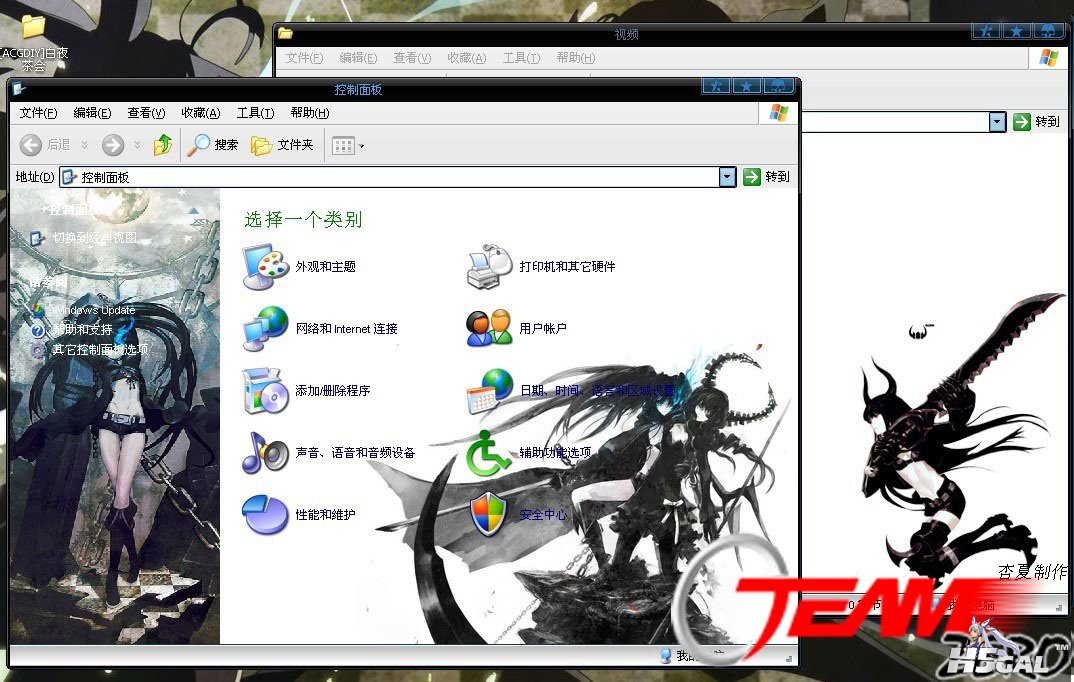Open the 打印机和其它硬件 printer icon
The image size is (1074, 682).
coord(489,266)
